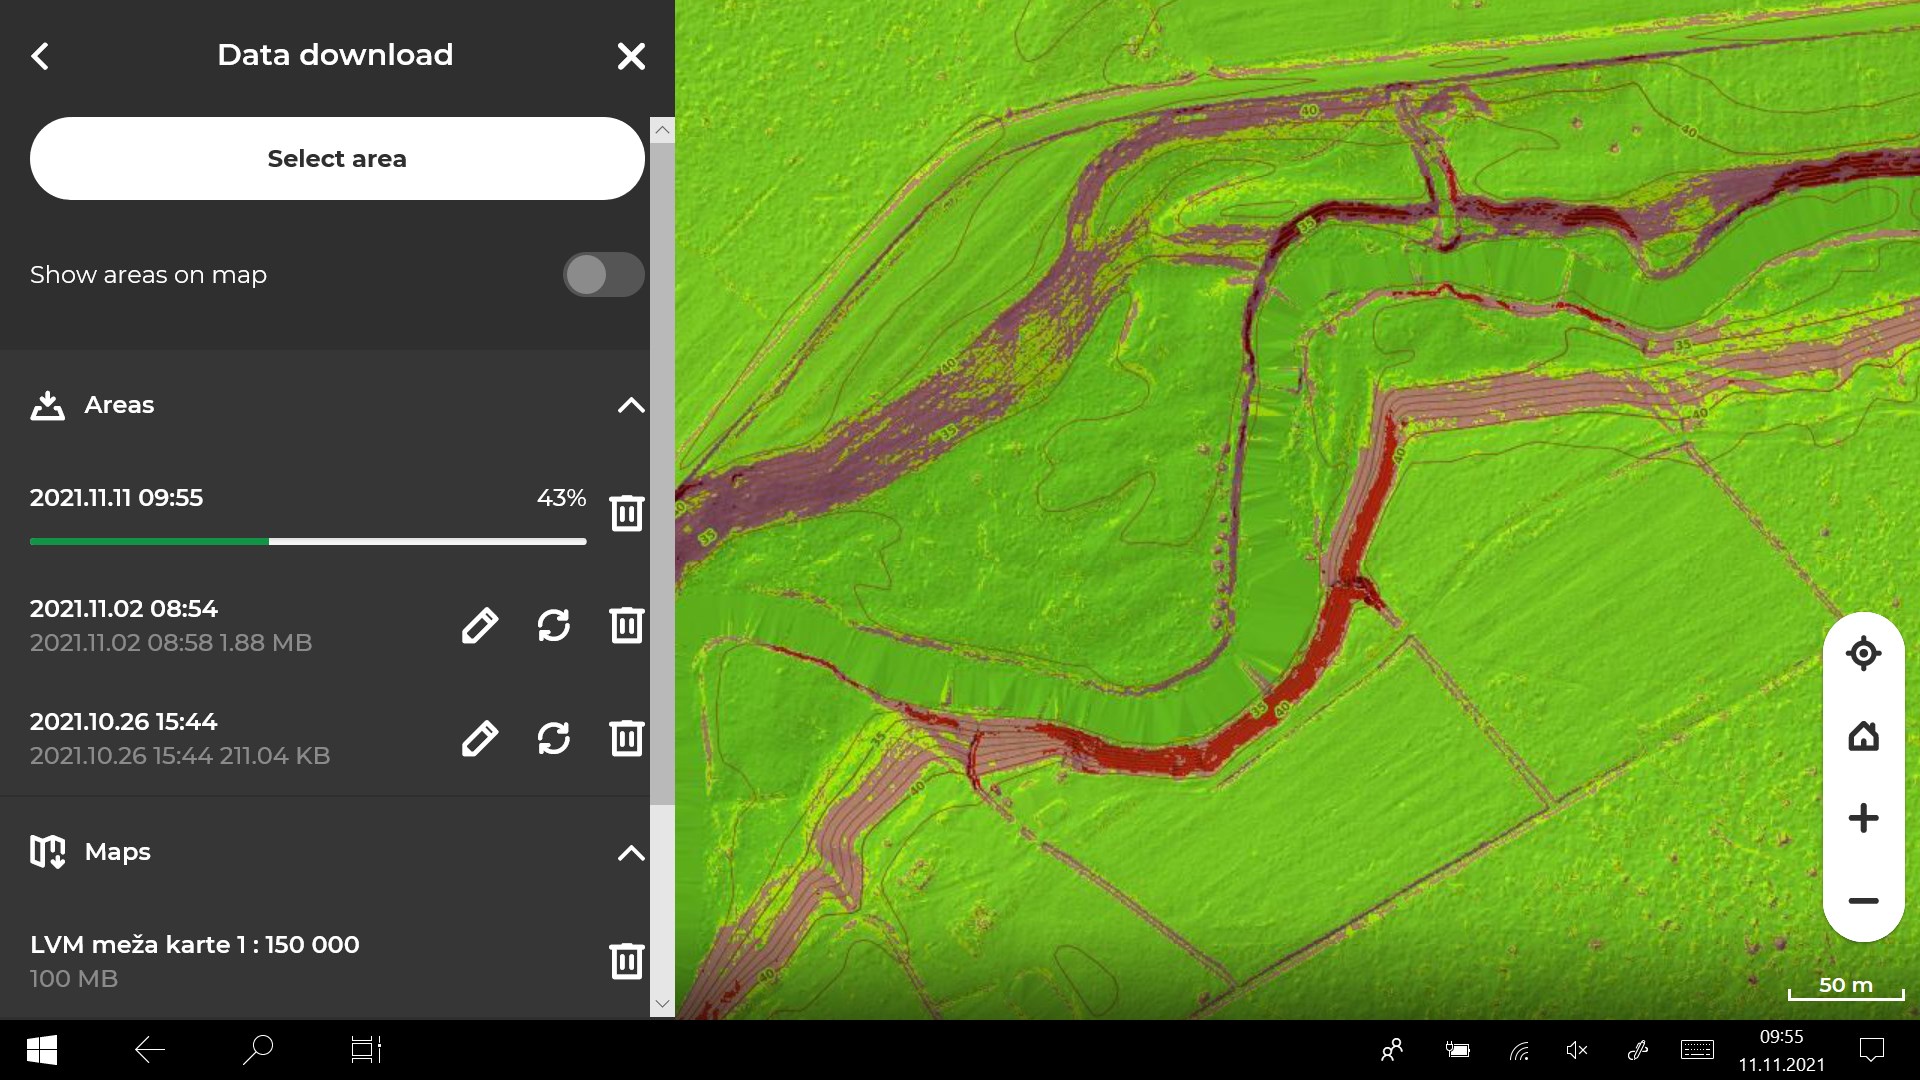Select the 2021.10.26 15:44 area entry

(180, 738)
